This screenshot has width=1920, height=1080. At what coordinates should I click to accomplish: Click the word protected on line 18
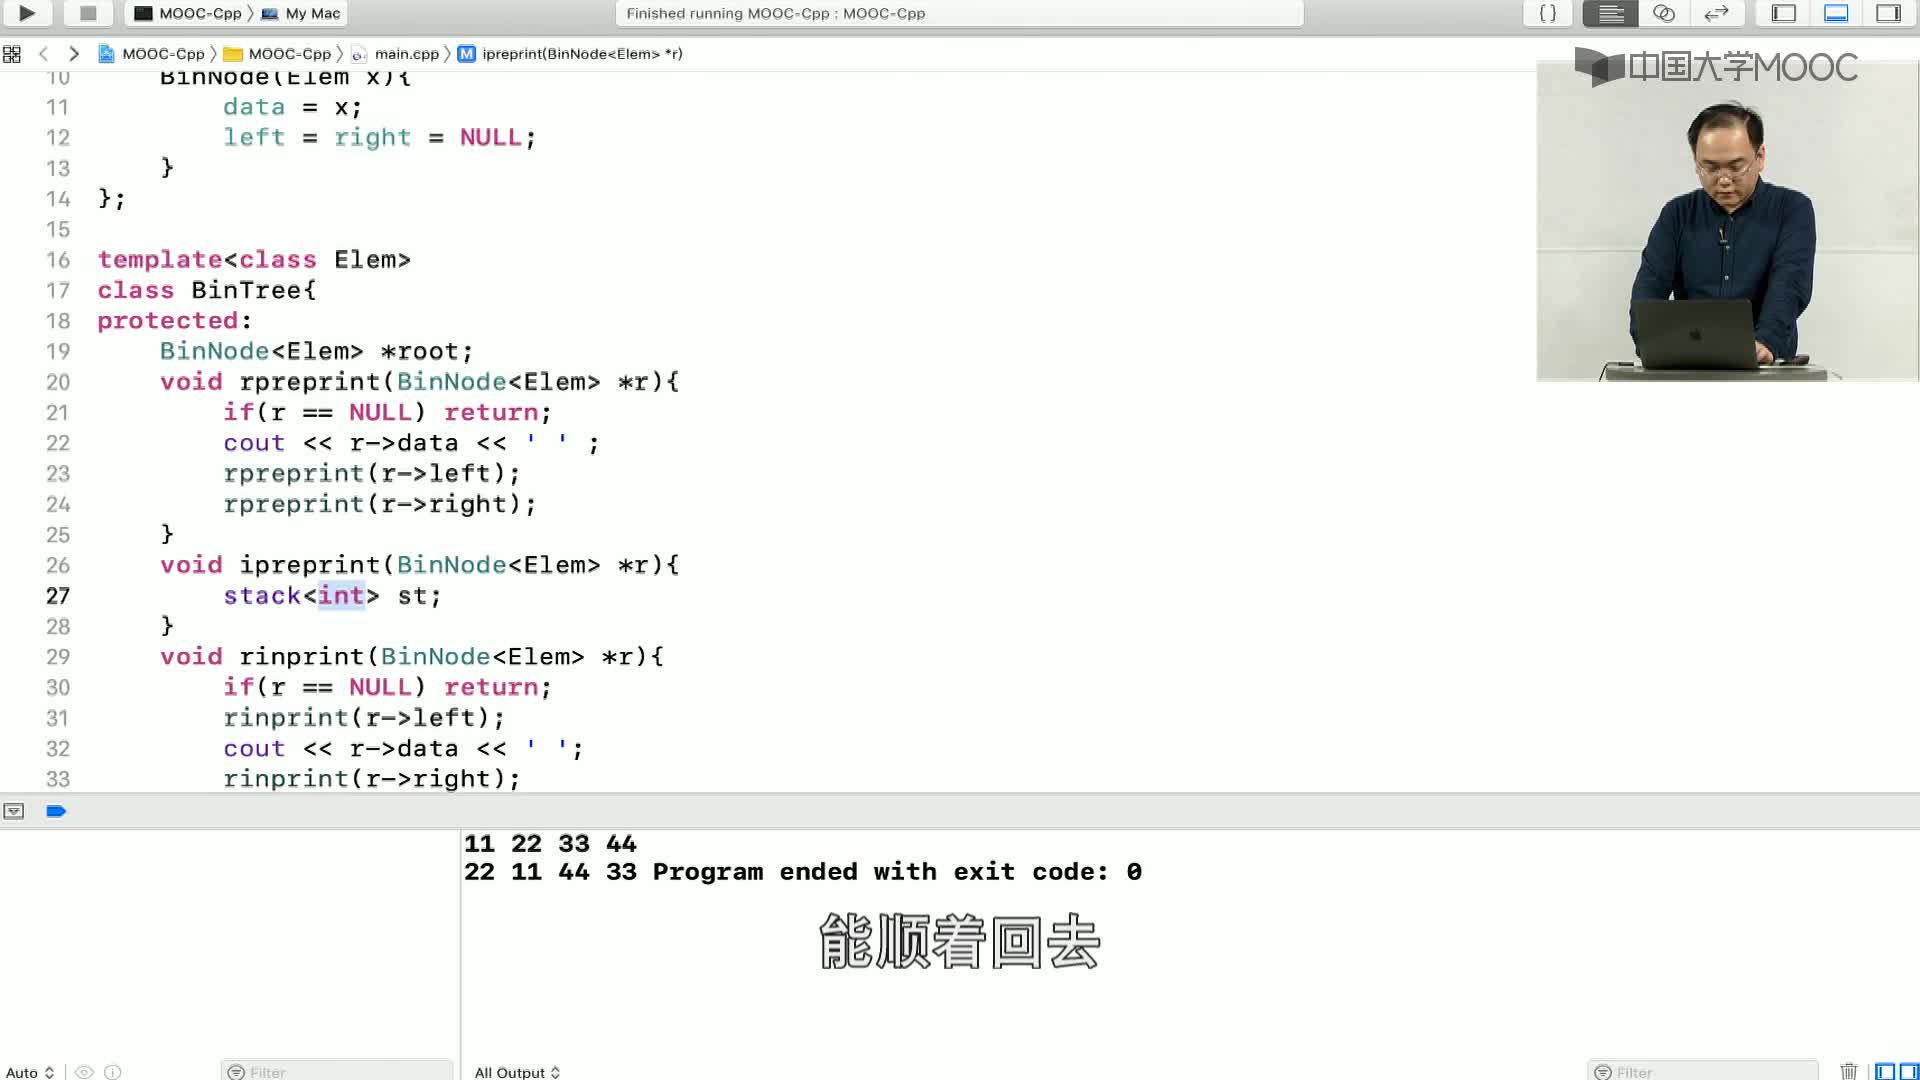pos(168,321)
